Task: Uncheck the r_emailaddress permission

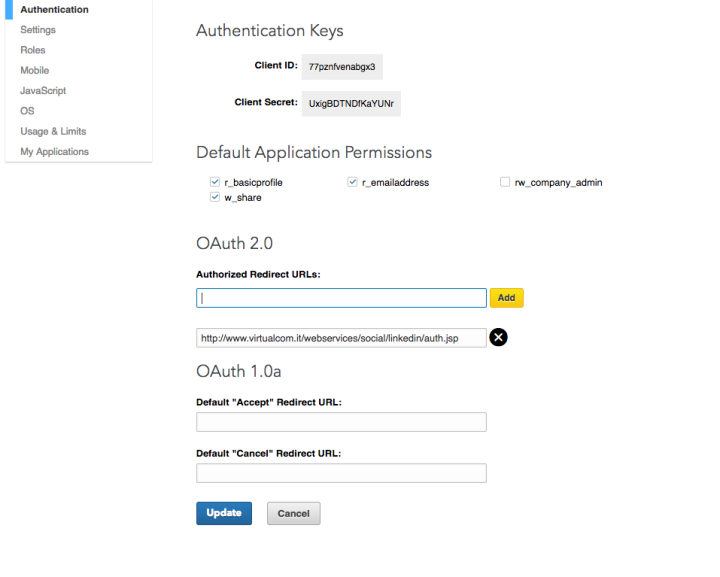Action: point(353,182)
